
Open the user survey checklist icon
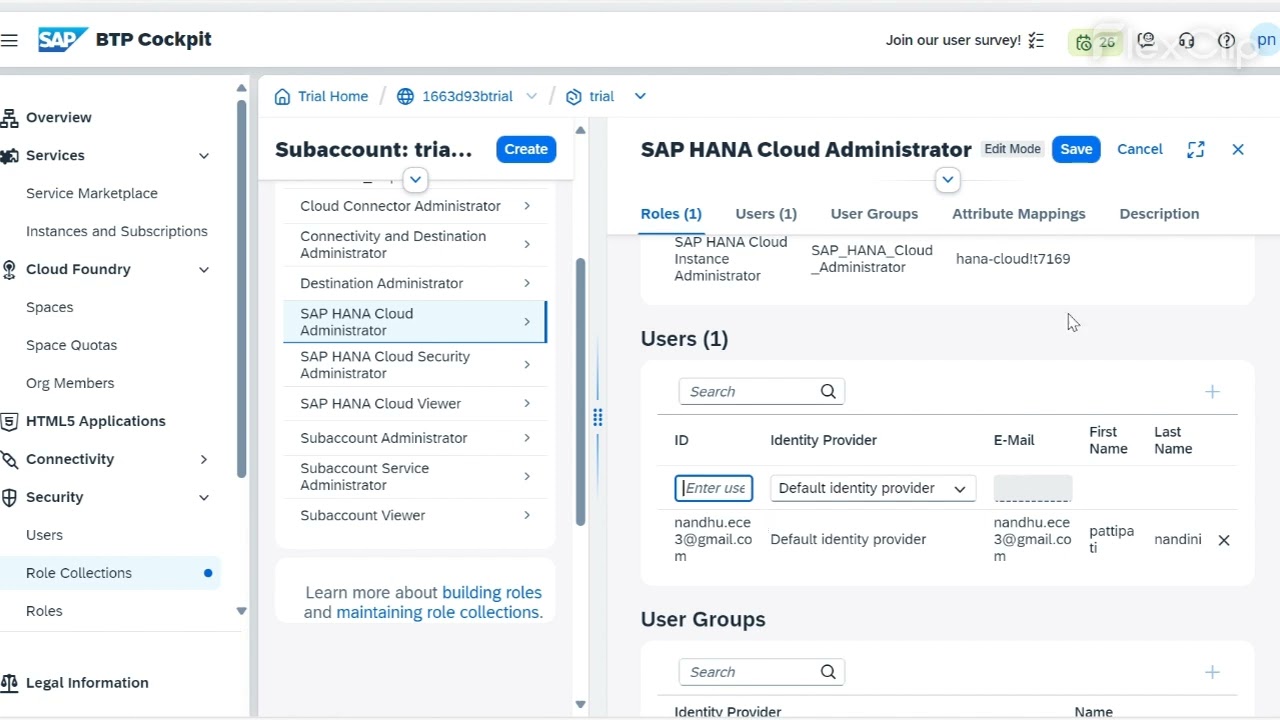[x=1036, y=41]
